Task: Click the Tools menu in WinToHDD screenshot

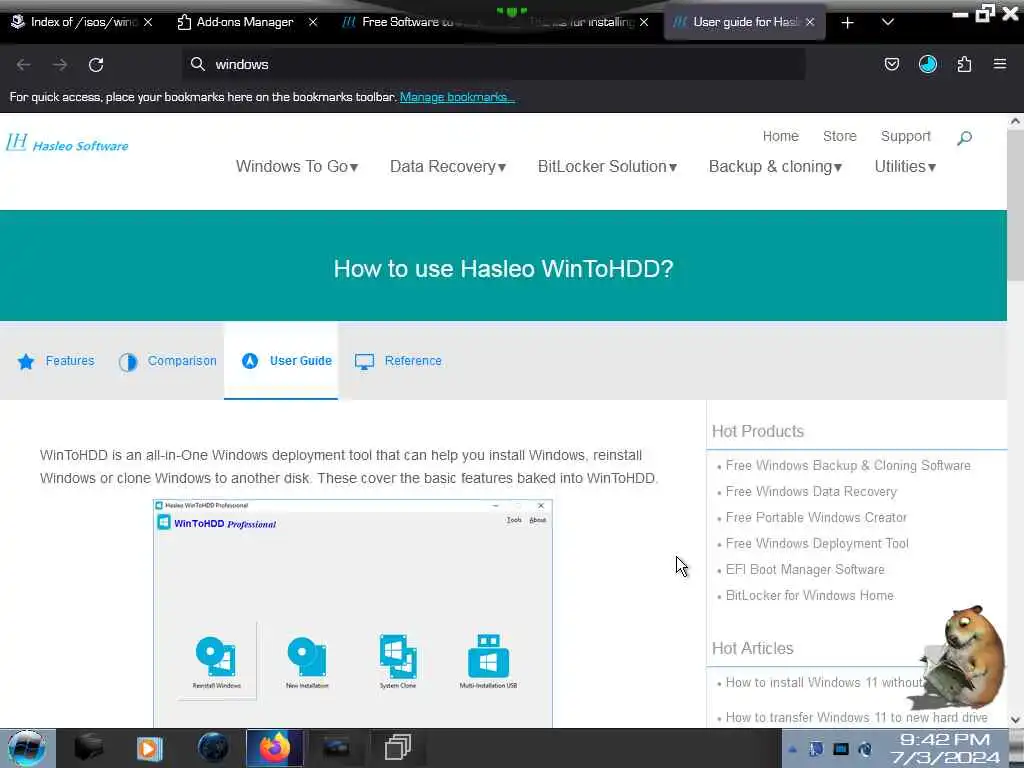Action: pyautogui.click(x=514, y=520)
